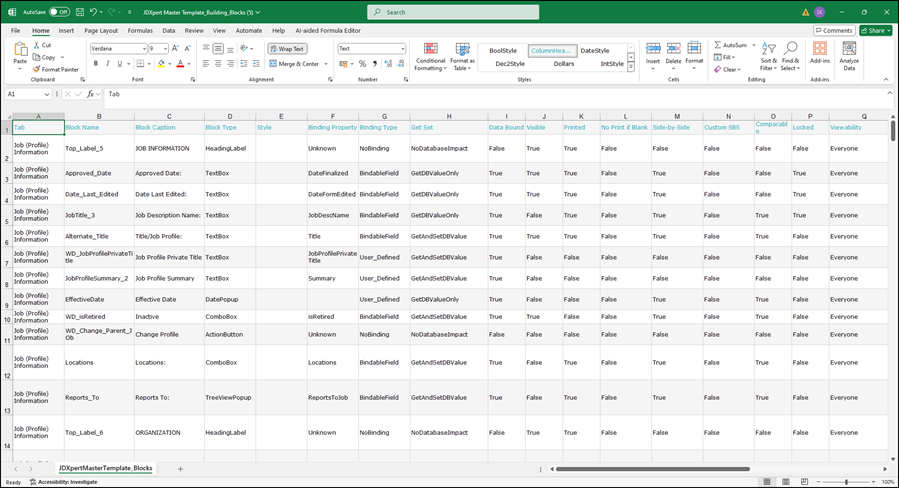Open the Name Box dropdown arrow

pos(46,94)
